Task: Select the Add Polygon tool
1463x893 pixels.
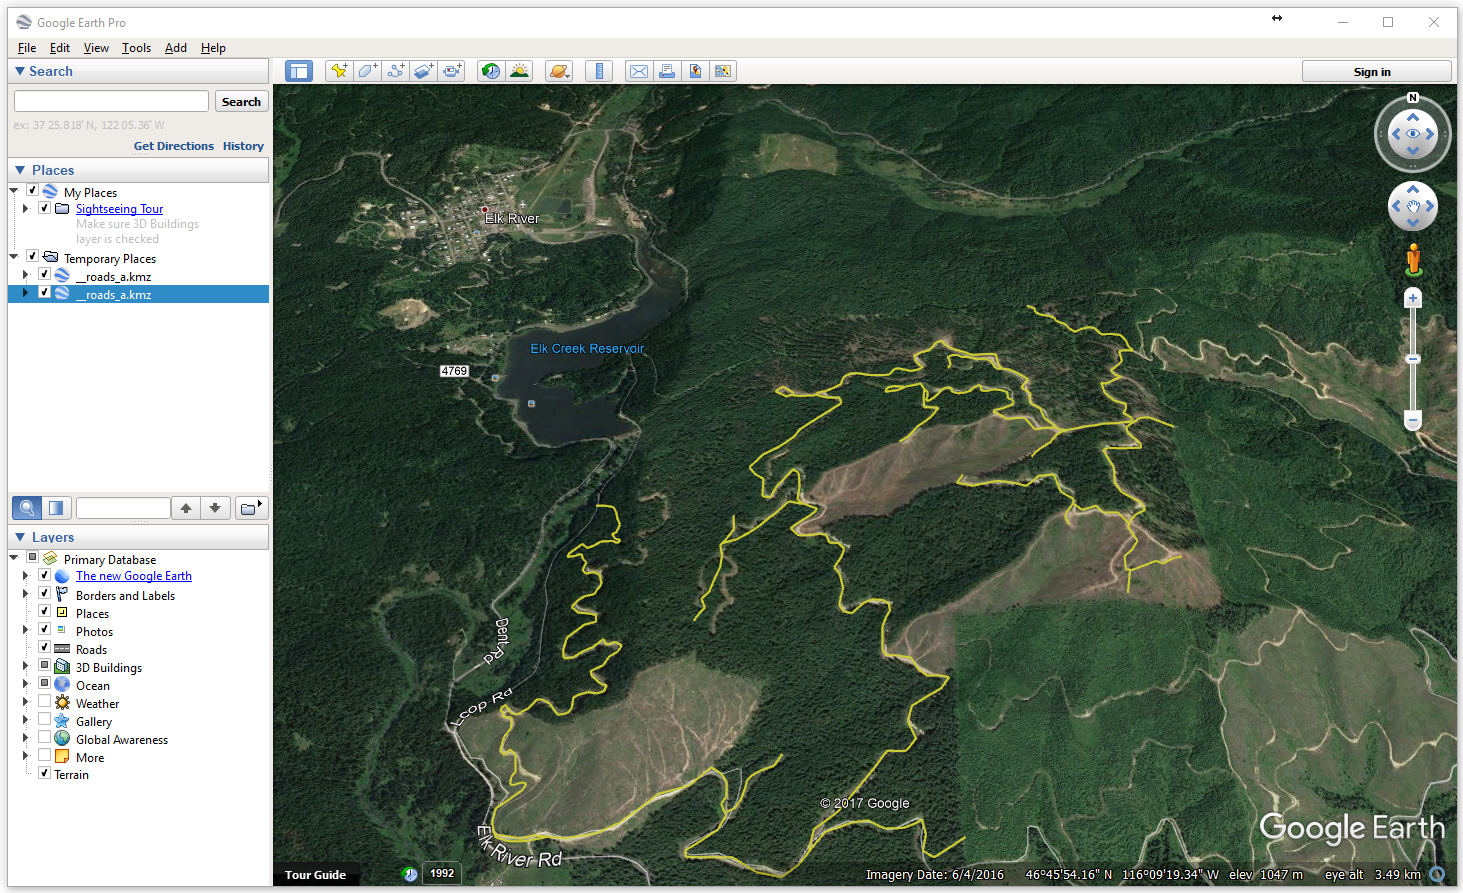Action: coord(367,71)
